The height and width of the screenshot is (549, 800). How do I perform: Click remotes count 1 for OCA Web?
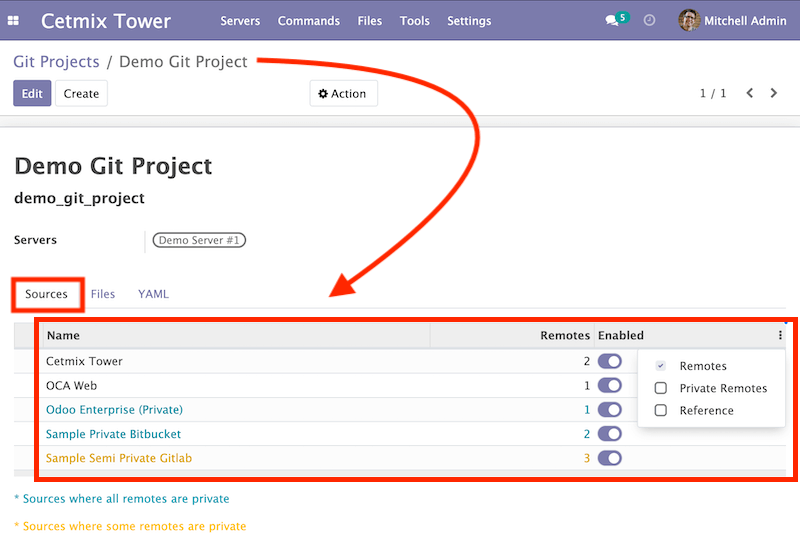click(x=587, y=386)
